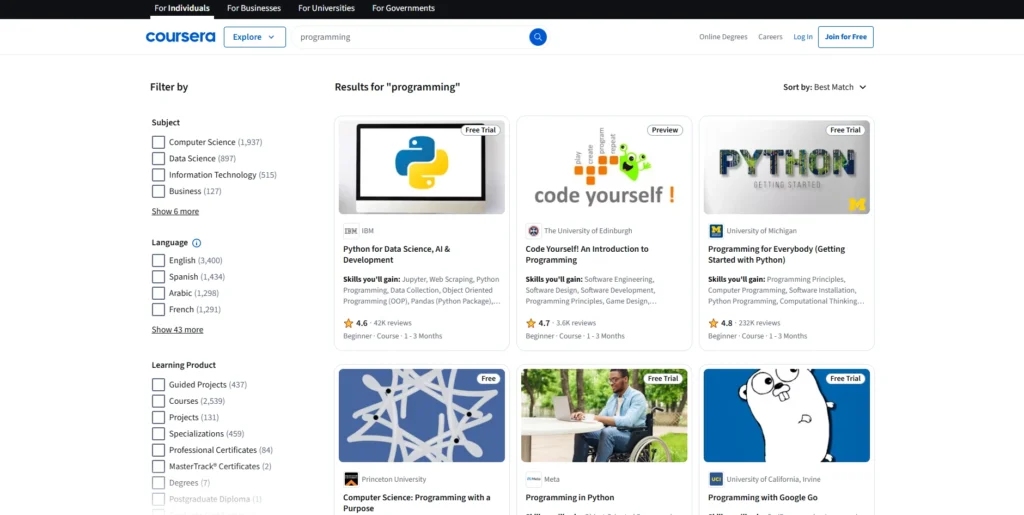Click the search field containing programming
The height and width of the screenshot is (515, 1024).
tap(411, 37)
